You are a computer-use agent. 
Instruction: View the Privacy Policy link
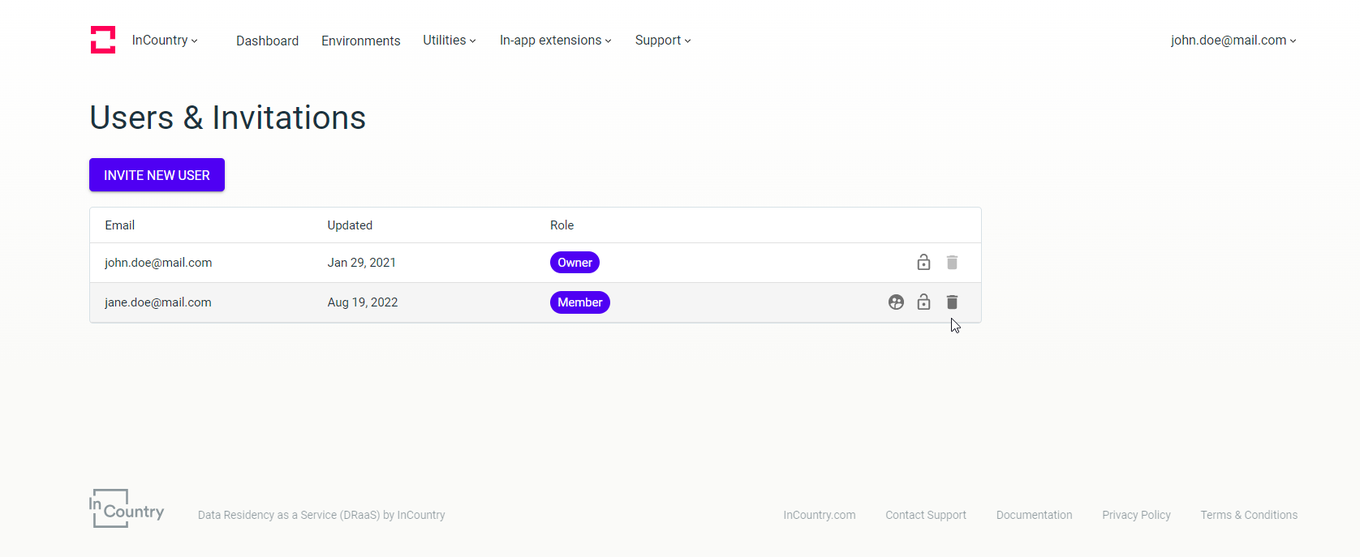coord(1136,515)
